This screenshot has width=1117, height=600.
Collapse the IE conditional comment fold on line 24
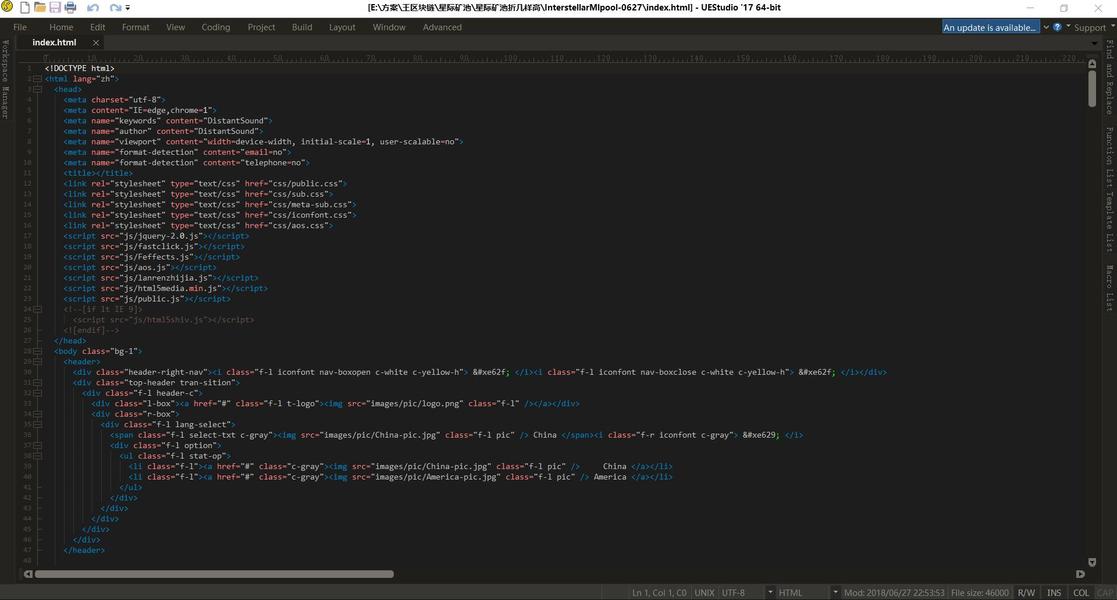point(38,309)
